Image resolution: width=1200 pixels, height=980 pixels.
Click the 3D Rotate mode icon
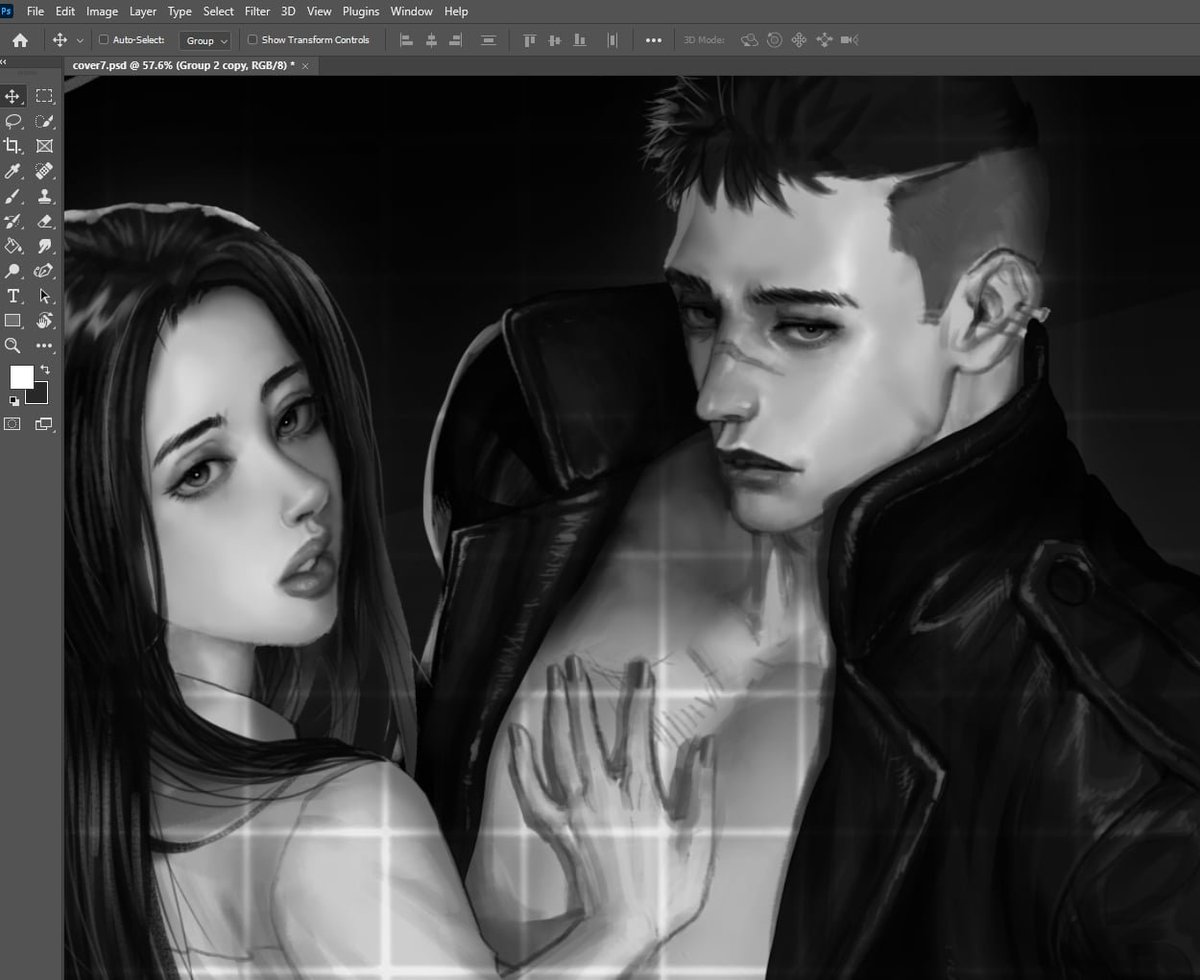point(749,40)
